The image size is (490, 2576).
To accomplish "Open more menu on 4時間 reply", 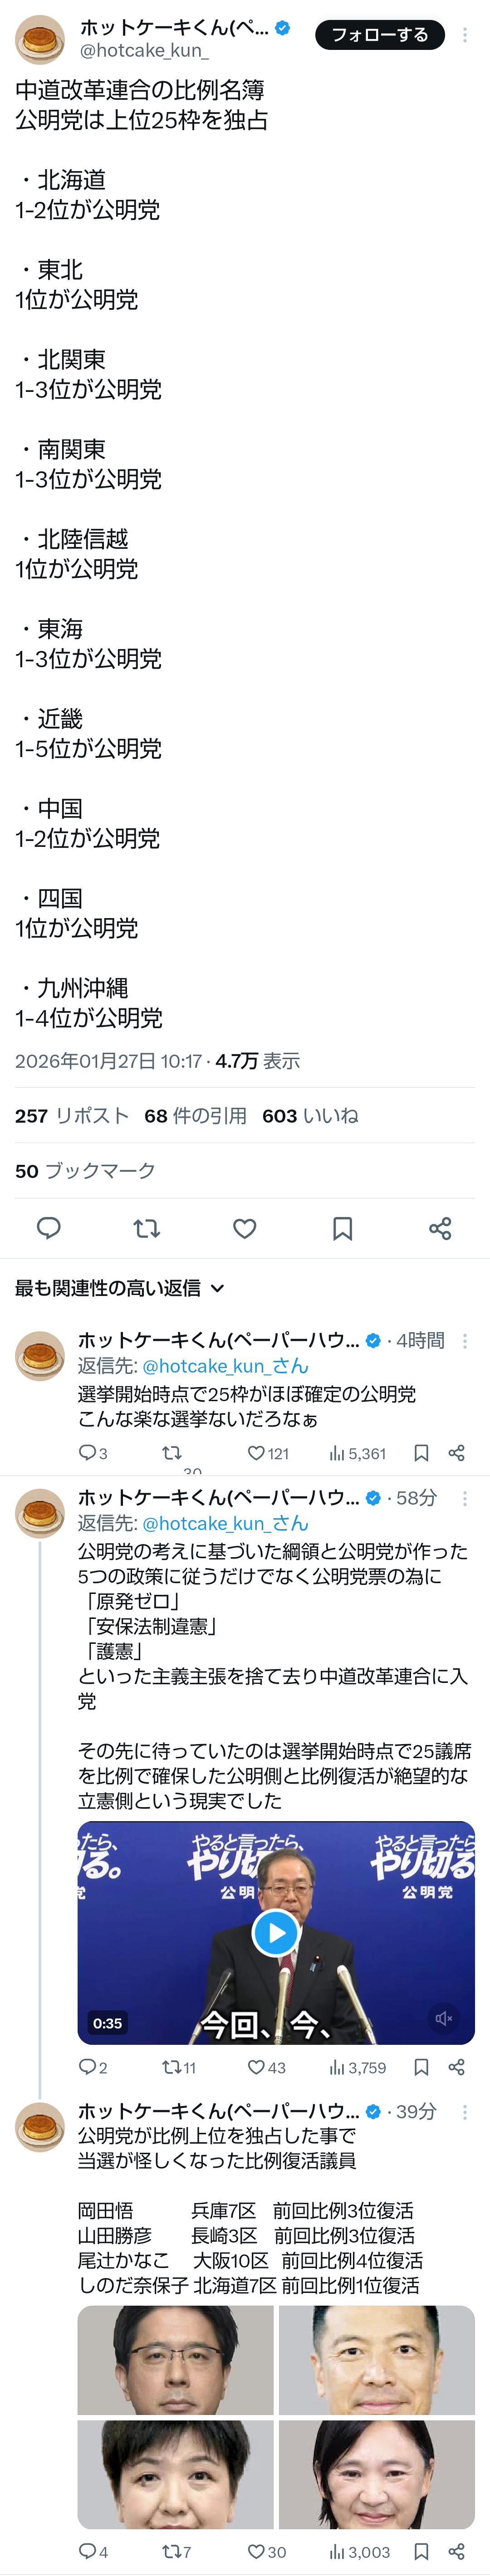I will click(465, 1341).
